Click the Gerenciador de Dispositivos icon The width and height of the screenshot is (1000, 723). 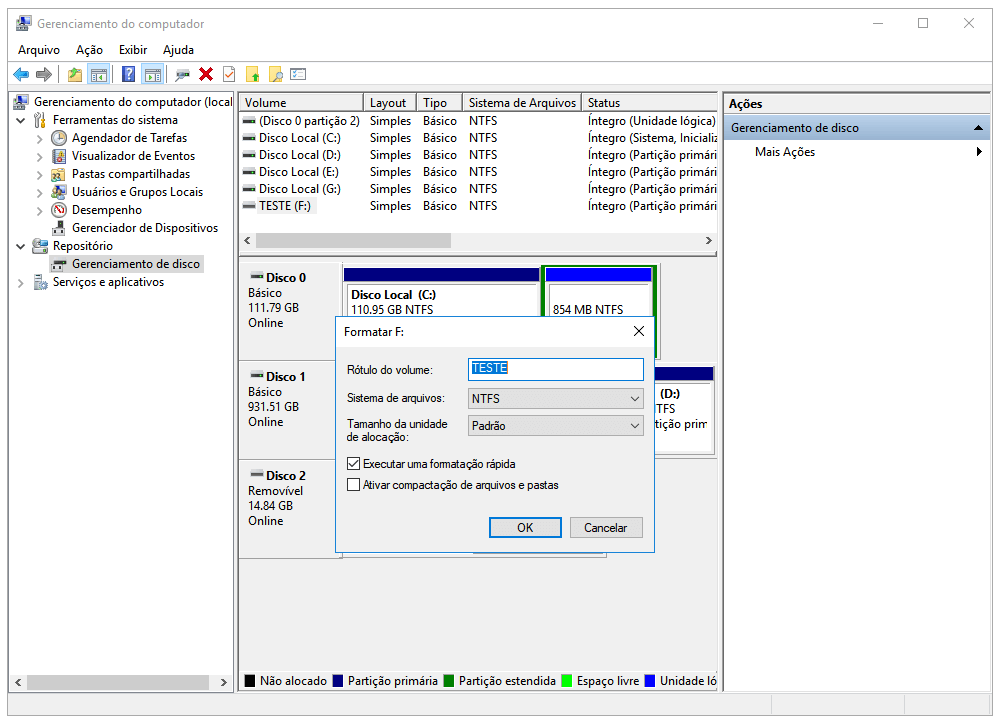[x=62, y=227]
